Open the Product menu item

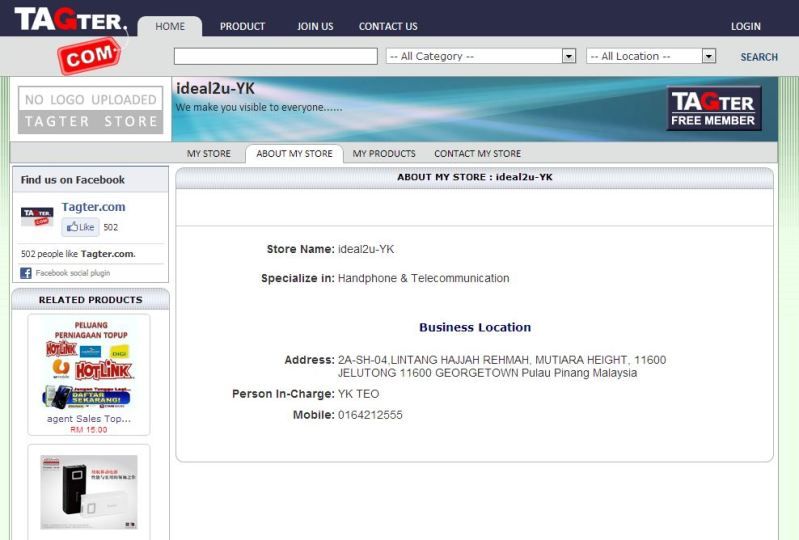coord(242,26)
